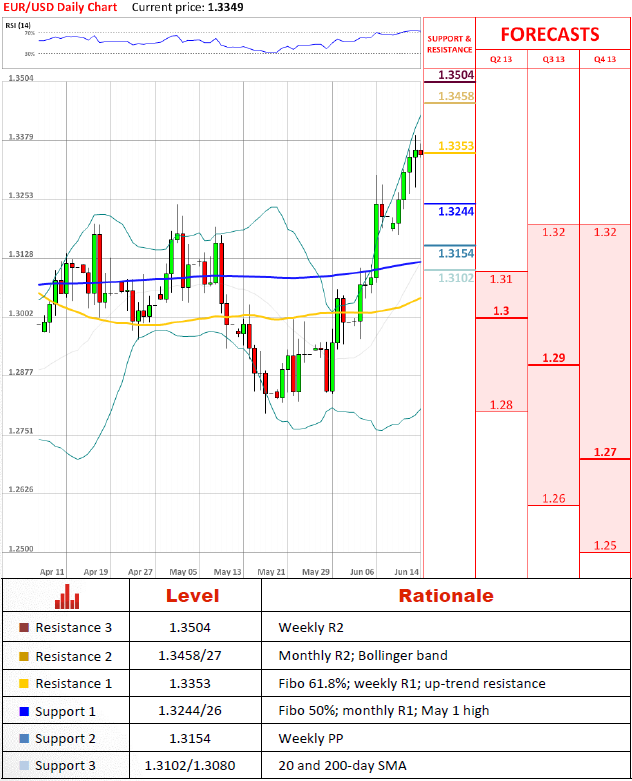
Task: Select the FORECASTS heading
Action: [550, 34]
